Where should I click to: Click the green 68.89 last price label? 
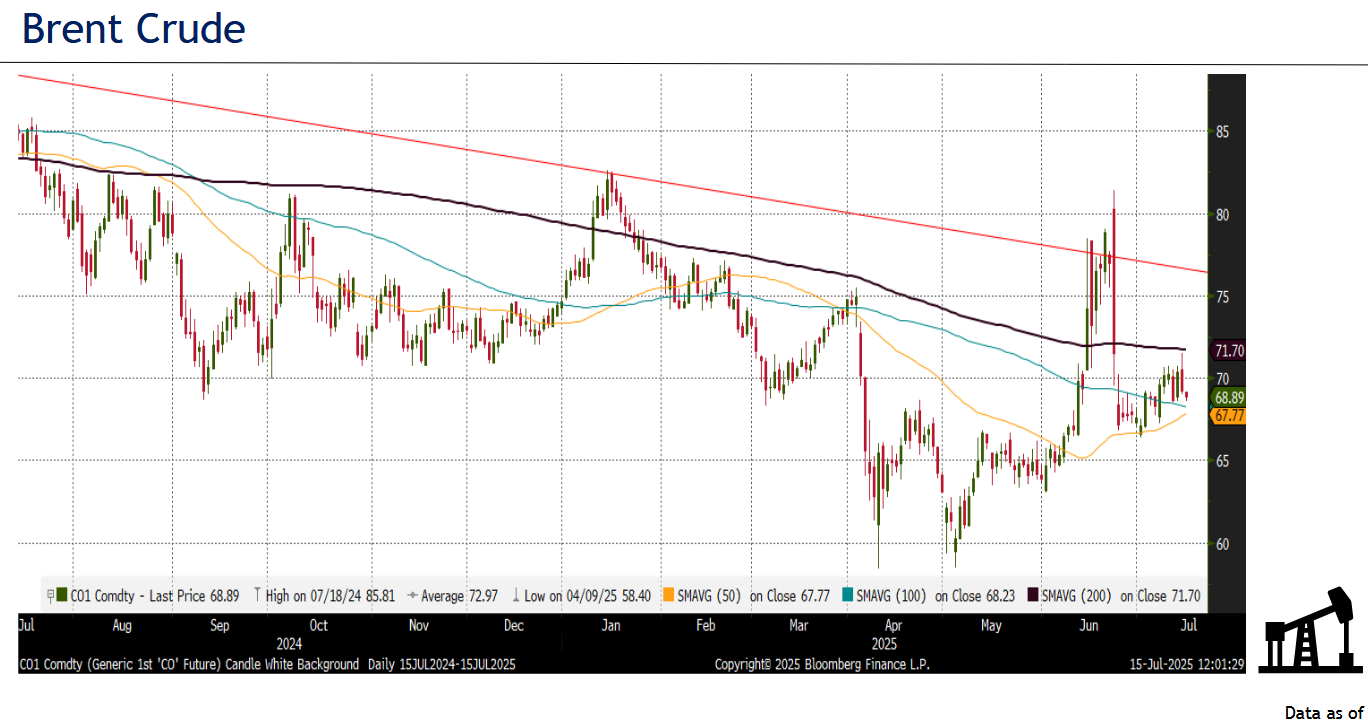pyautogui.click(x=1228, y=397)
